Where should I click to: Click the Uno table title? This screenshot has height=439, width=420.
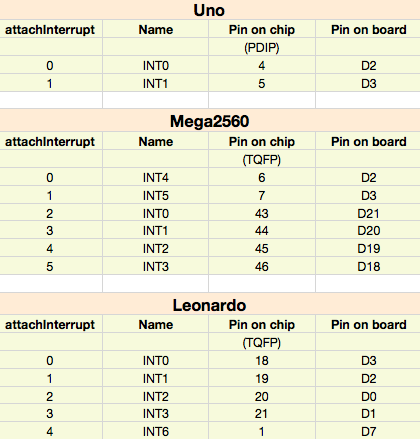click(x=209, y=10)
